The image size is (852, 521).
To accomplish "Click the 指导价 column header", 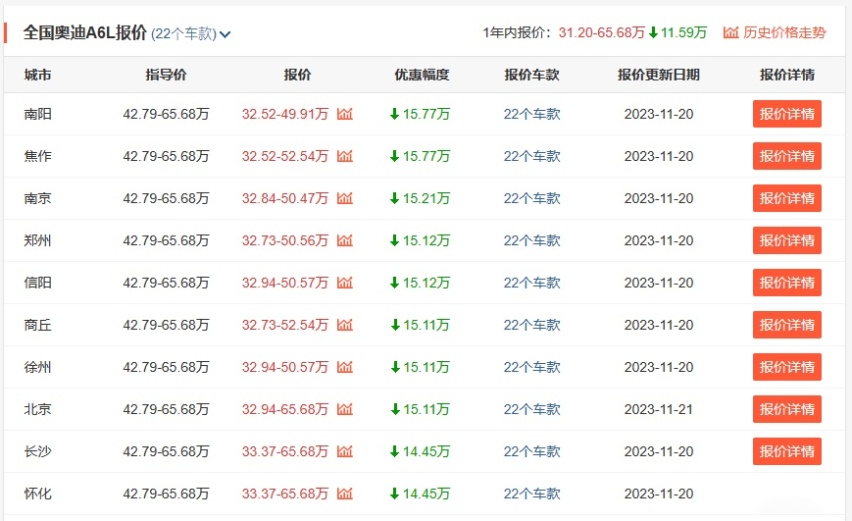I will (166, 75).
